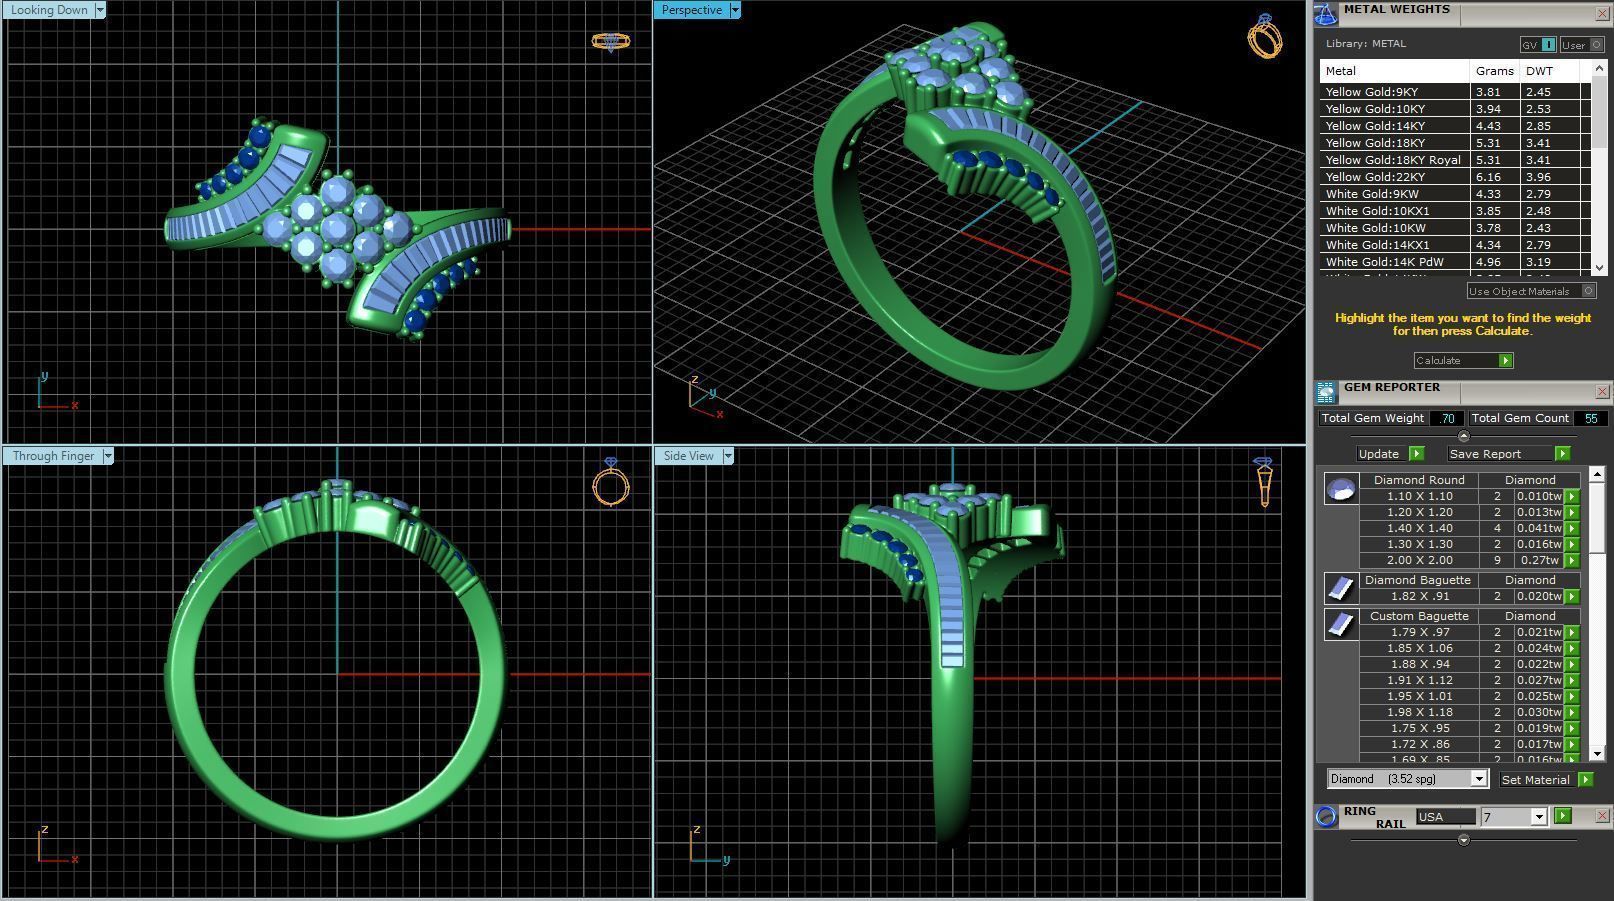Enable Use Object Materials toggle
Image resolution: width=1614 pixels, height=901 pixels.
click(1531, 291)
